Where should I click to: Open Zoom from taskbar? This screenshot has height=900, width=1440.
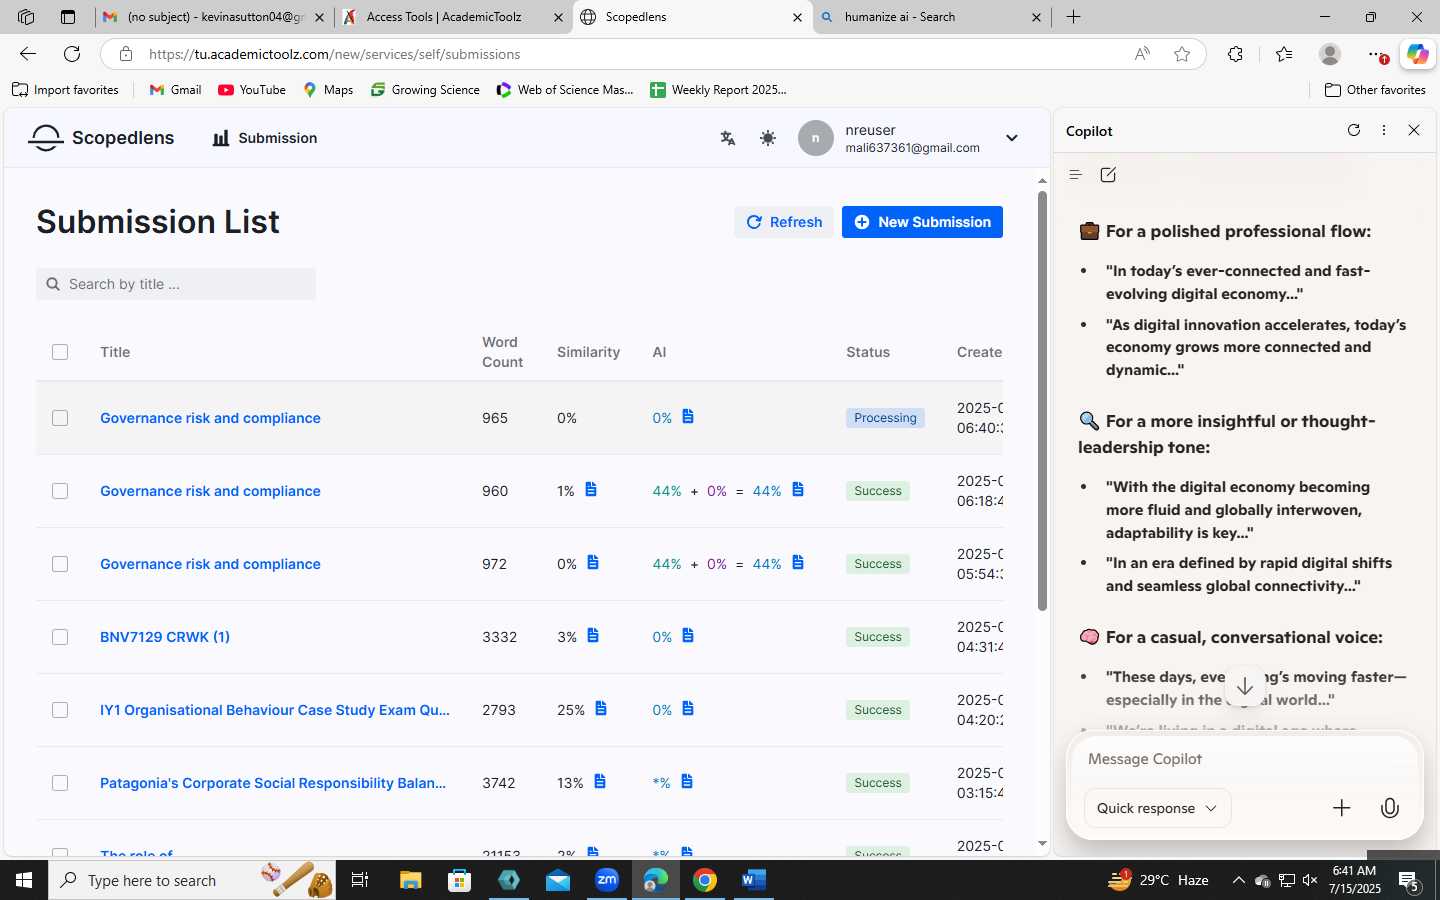pyautogui.click(x=607, y=880)
